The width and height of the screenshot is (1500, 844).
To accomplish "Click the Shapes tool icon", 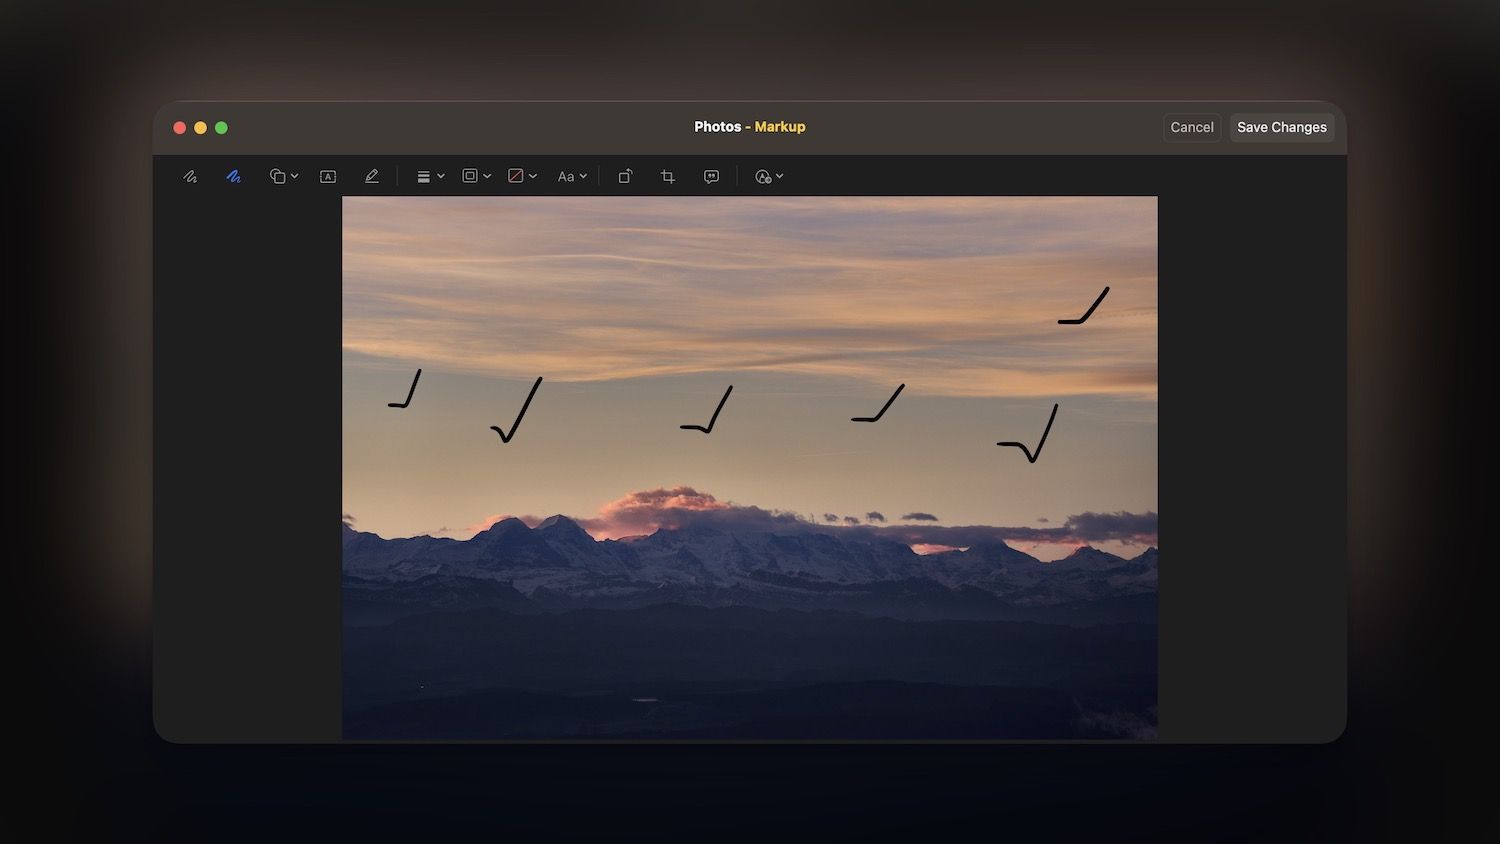I will [277, 176].
